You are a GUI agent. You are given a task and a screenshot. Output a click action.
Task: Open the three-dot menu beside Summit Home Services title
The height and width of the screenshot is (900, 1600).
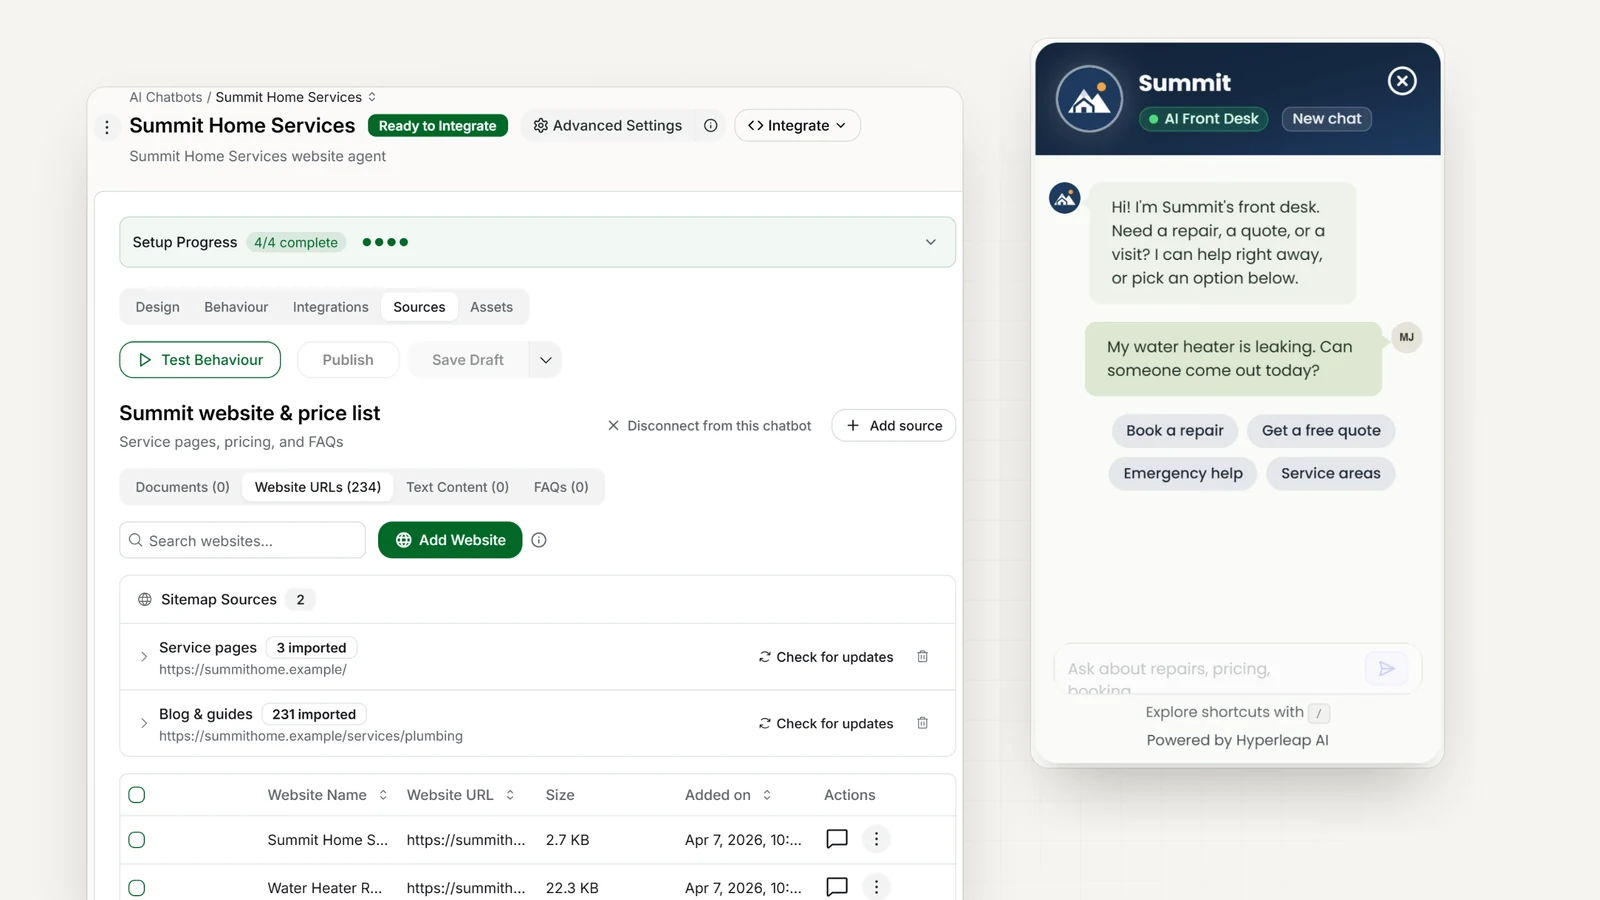(107, 127)
